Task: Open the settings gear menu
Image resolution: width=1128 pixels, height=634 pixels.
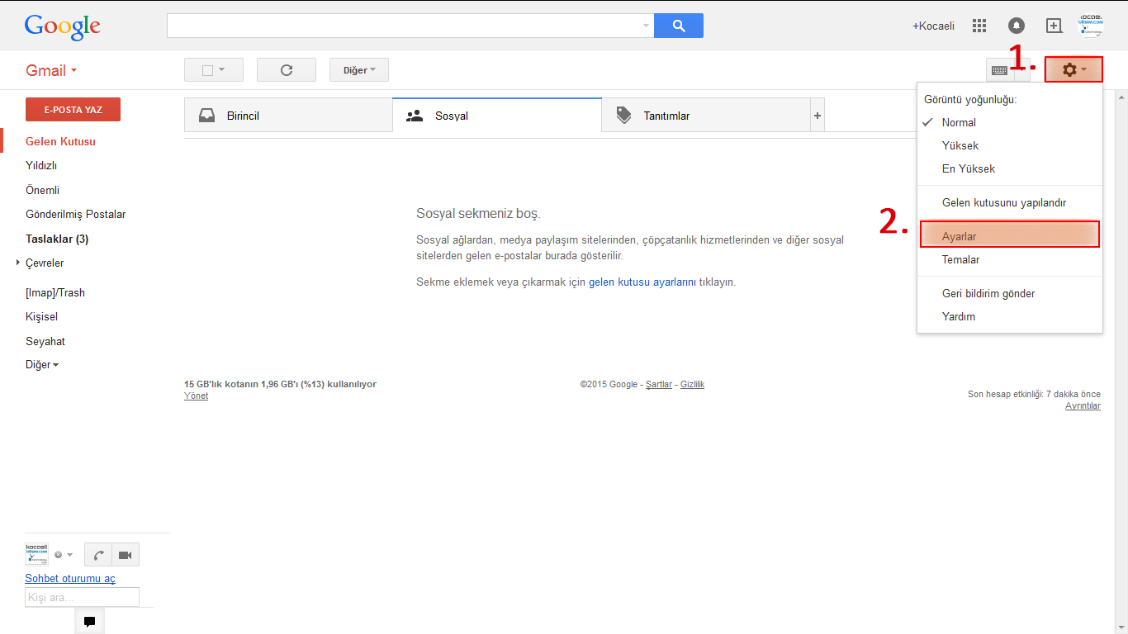Action: point(1073,70)
